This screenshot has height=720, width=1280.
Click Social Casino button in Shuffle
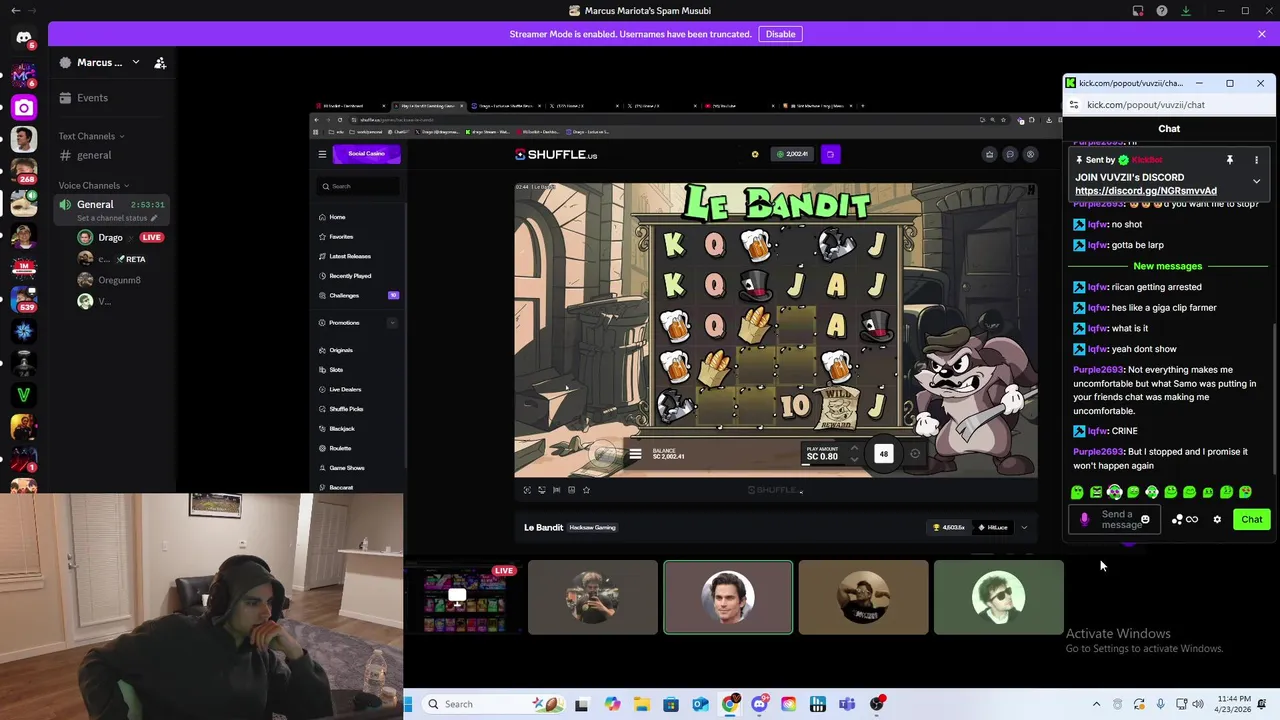(366, 154)
